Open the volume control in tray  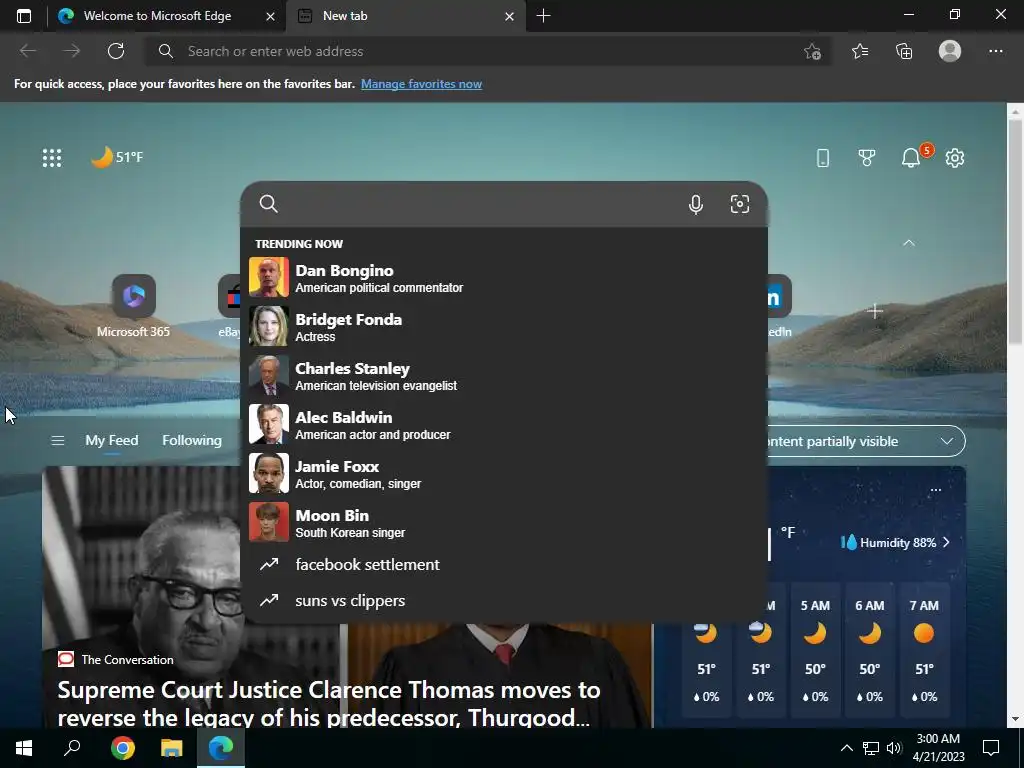pyautogui.click(x=894, y=748)
